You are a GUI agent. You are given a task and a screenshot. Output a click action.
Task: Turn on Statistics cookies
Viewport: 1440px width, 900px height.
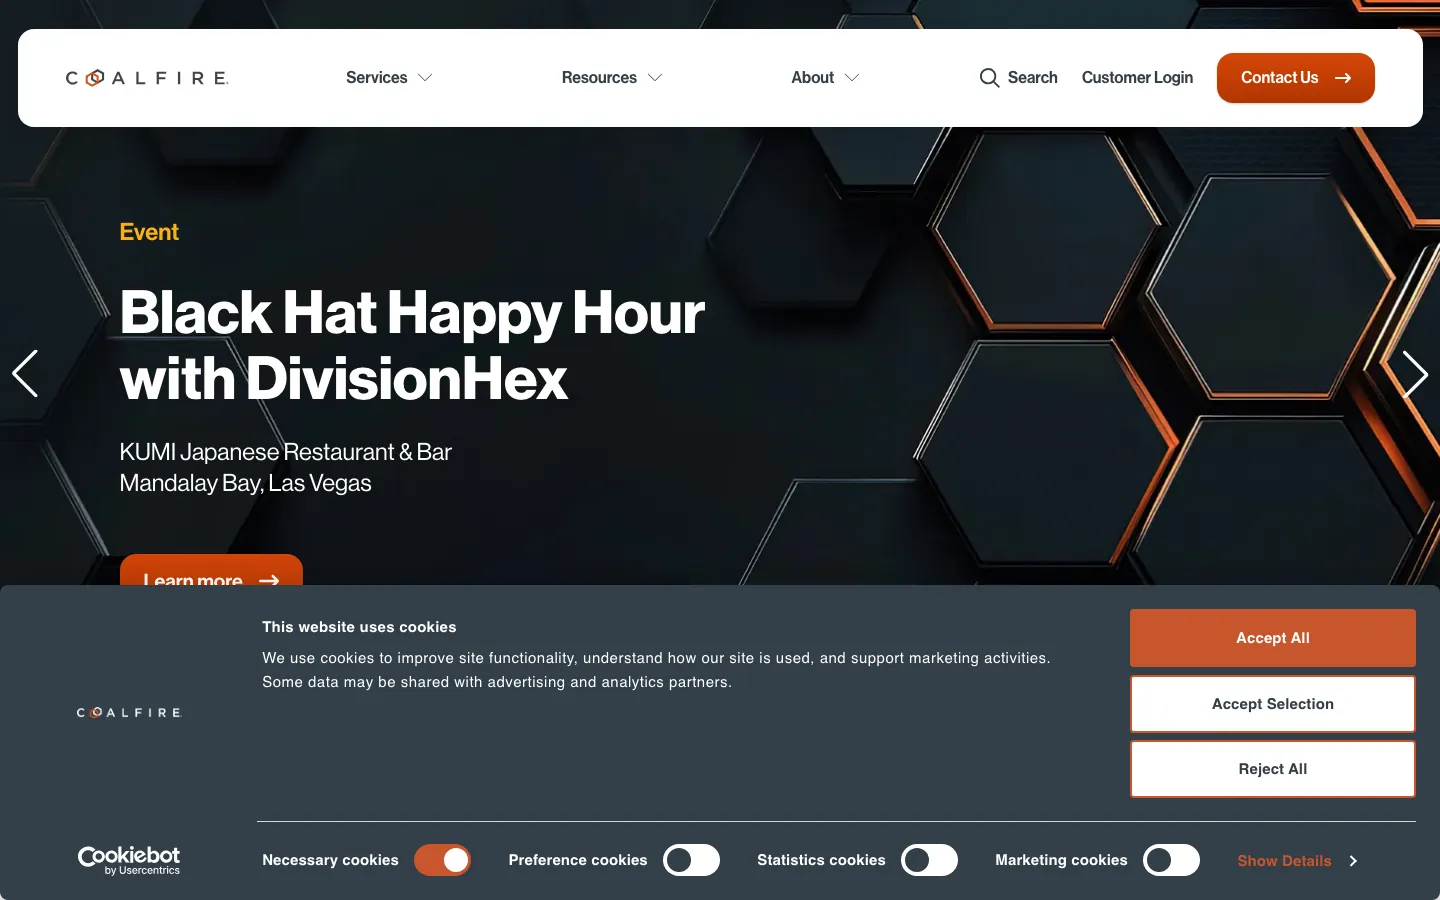point(929,860)
